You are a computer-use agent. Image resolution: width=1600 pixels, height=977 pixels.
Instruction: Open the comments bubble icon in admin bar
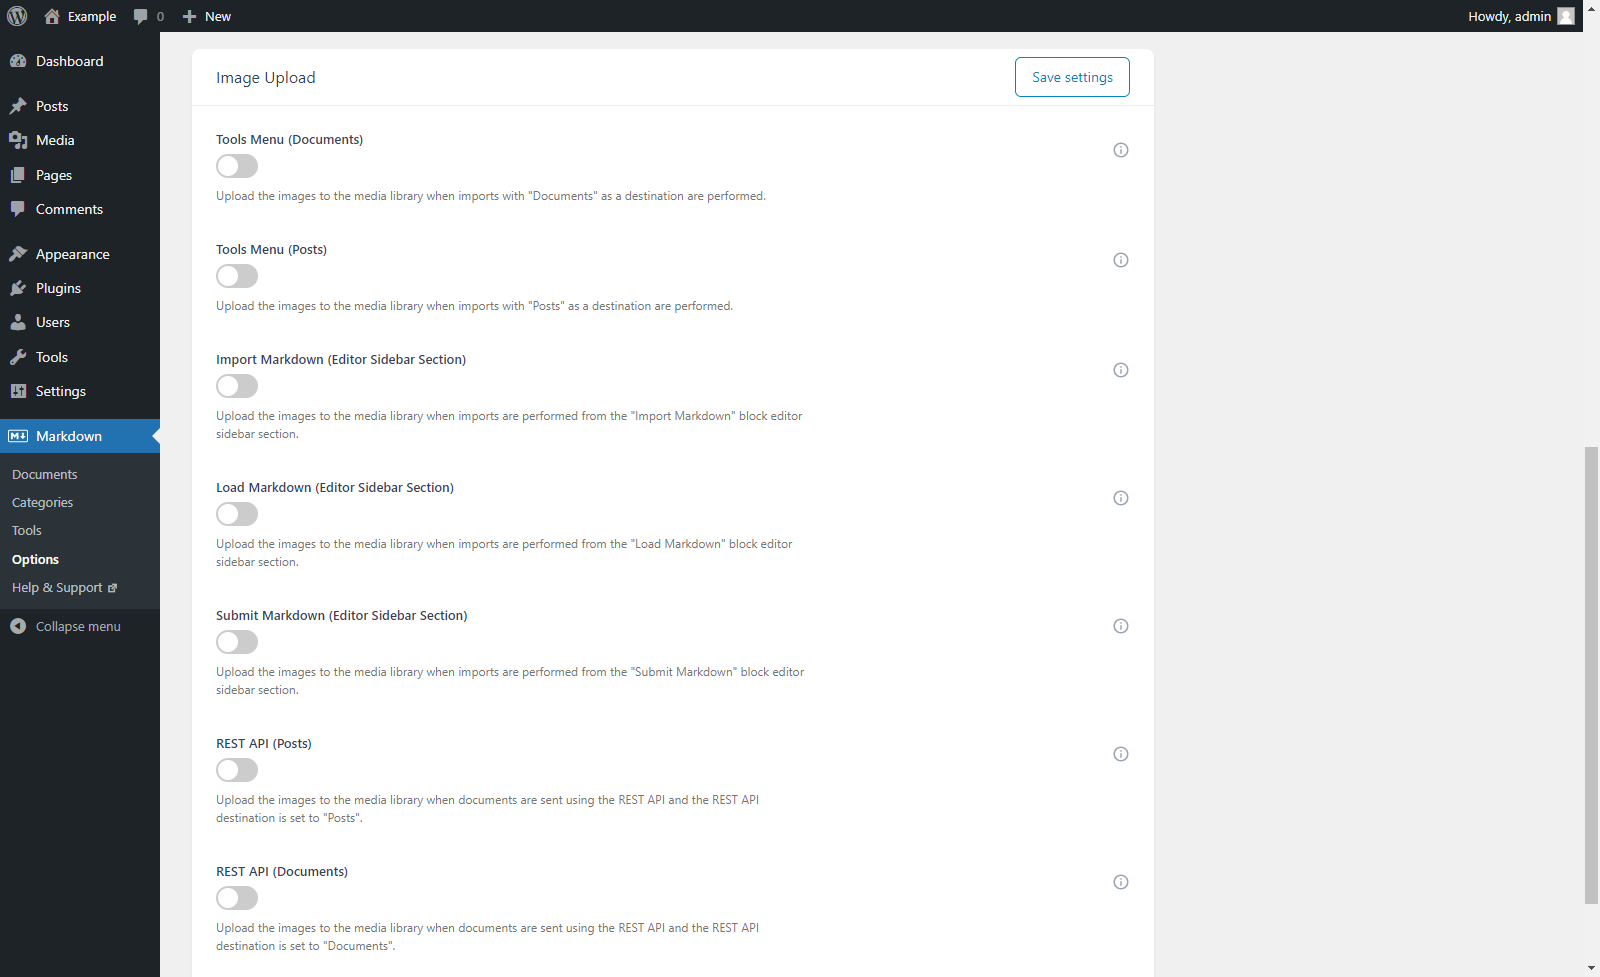(141, 16)
